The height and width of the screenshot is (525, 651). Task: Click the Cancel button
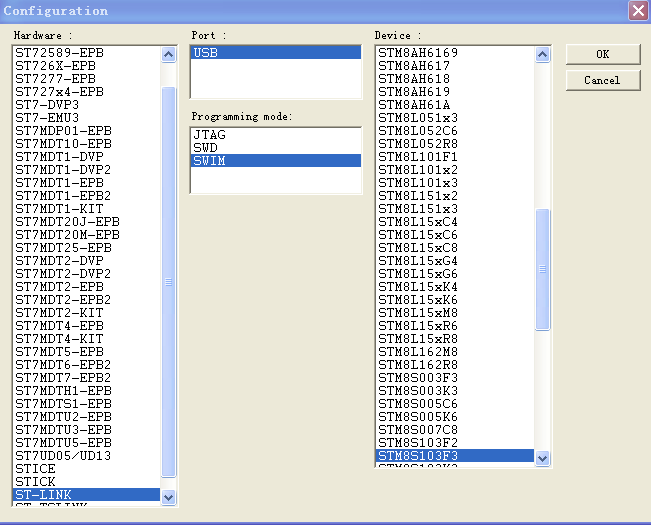[602, 80]
